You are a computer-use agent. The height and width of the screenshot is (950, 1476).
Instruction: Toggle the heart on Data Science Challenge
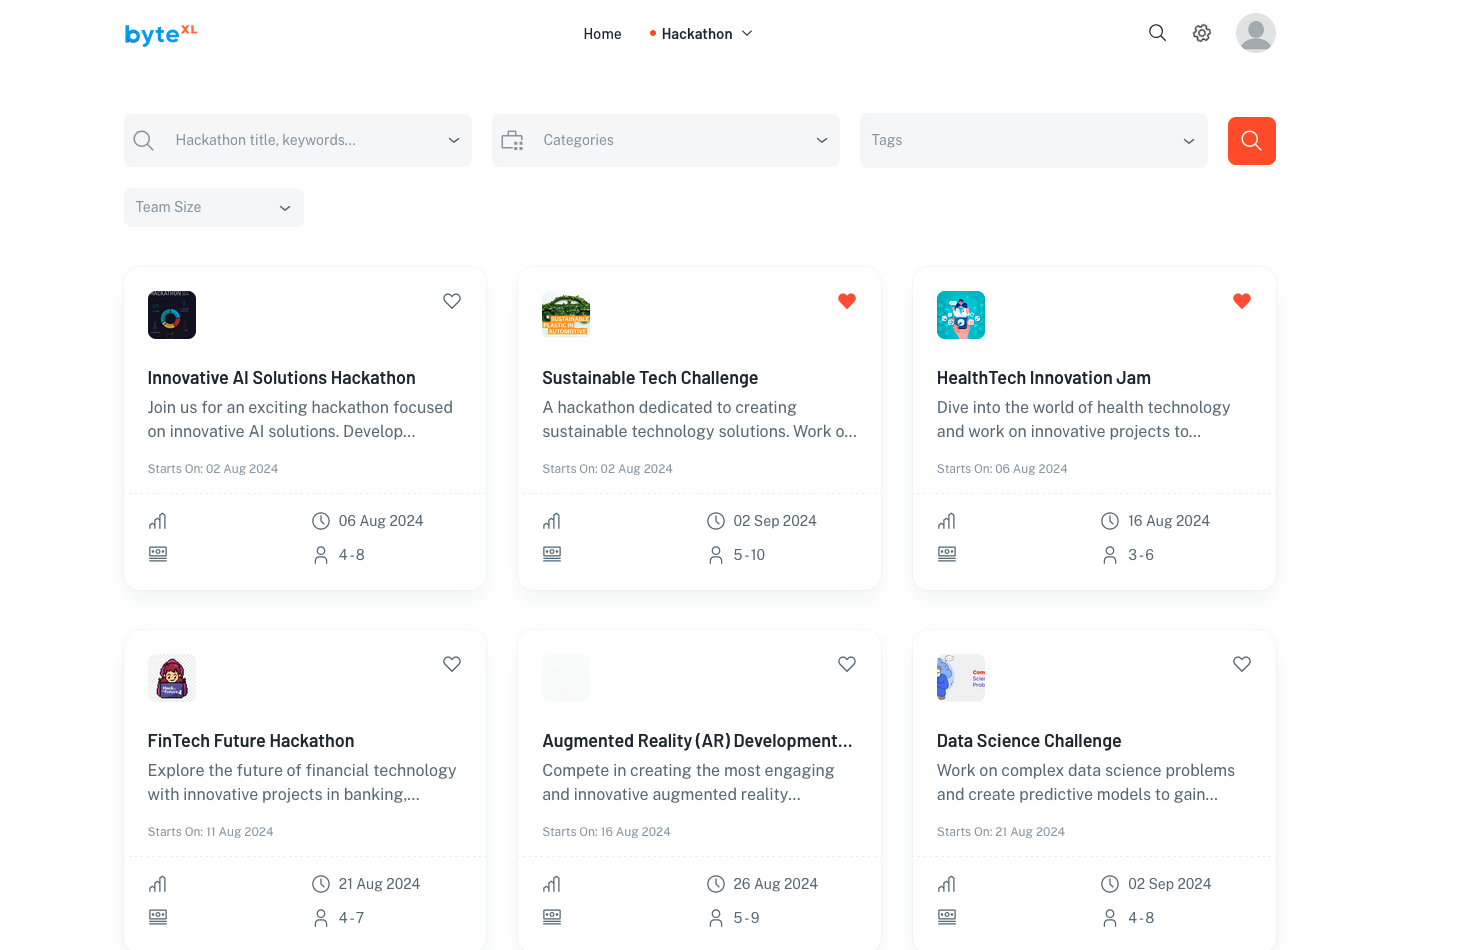[x=1242, y=664]
